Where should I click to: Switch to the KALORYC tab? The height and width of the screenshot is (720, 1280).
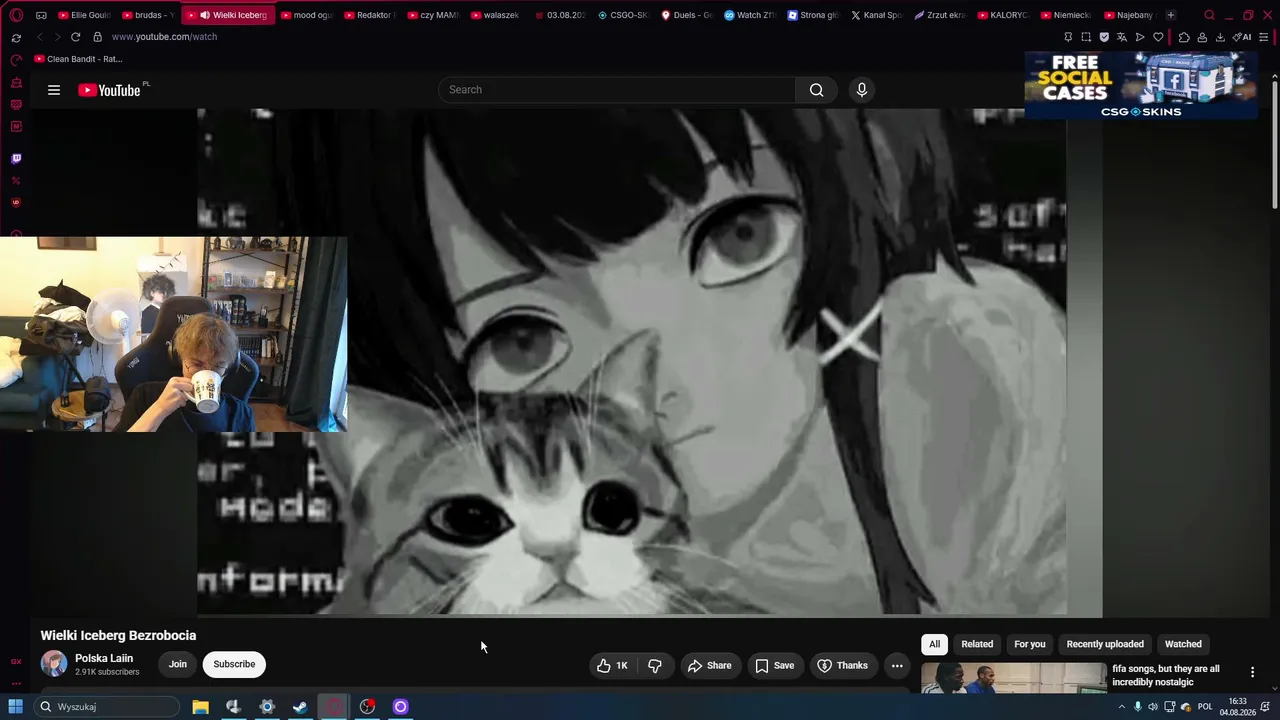(1001, 15)
